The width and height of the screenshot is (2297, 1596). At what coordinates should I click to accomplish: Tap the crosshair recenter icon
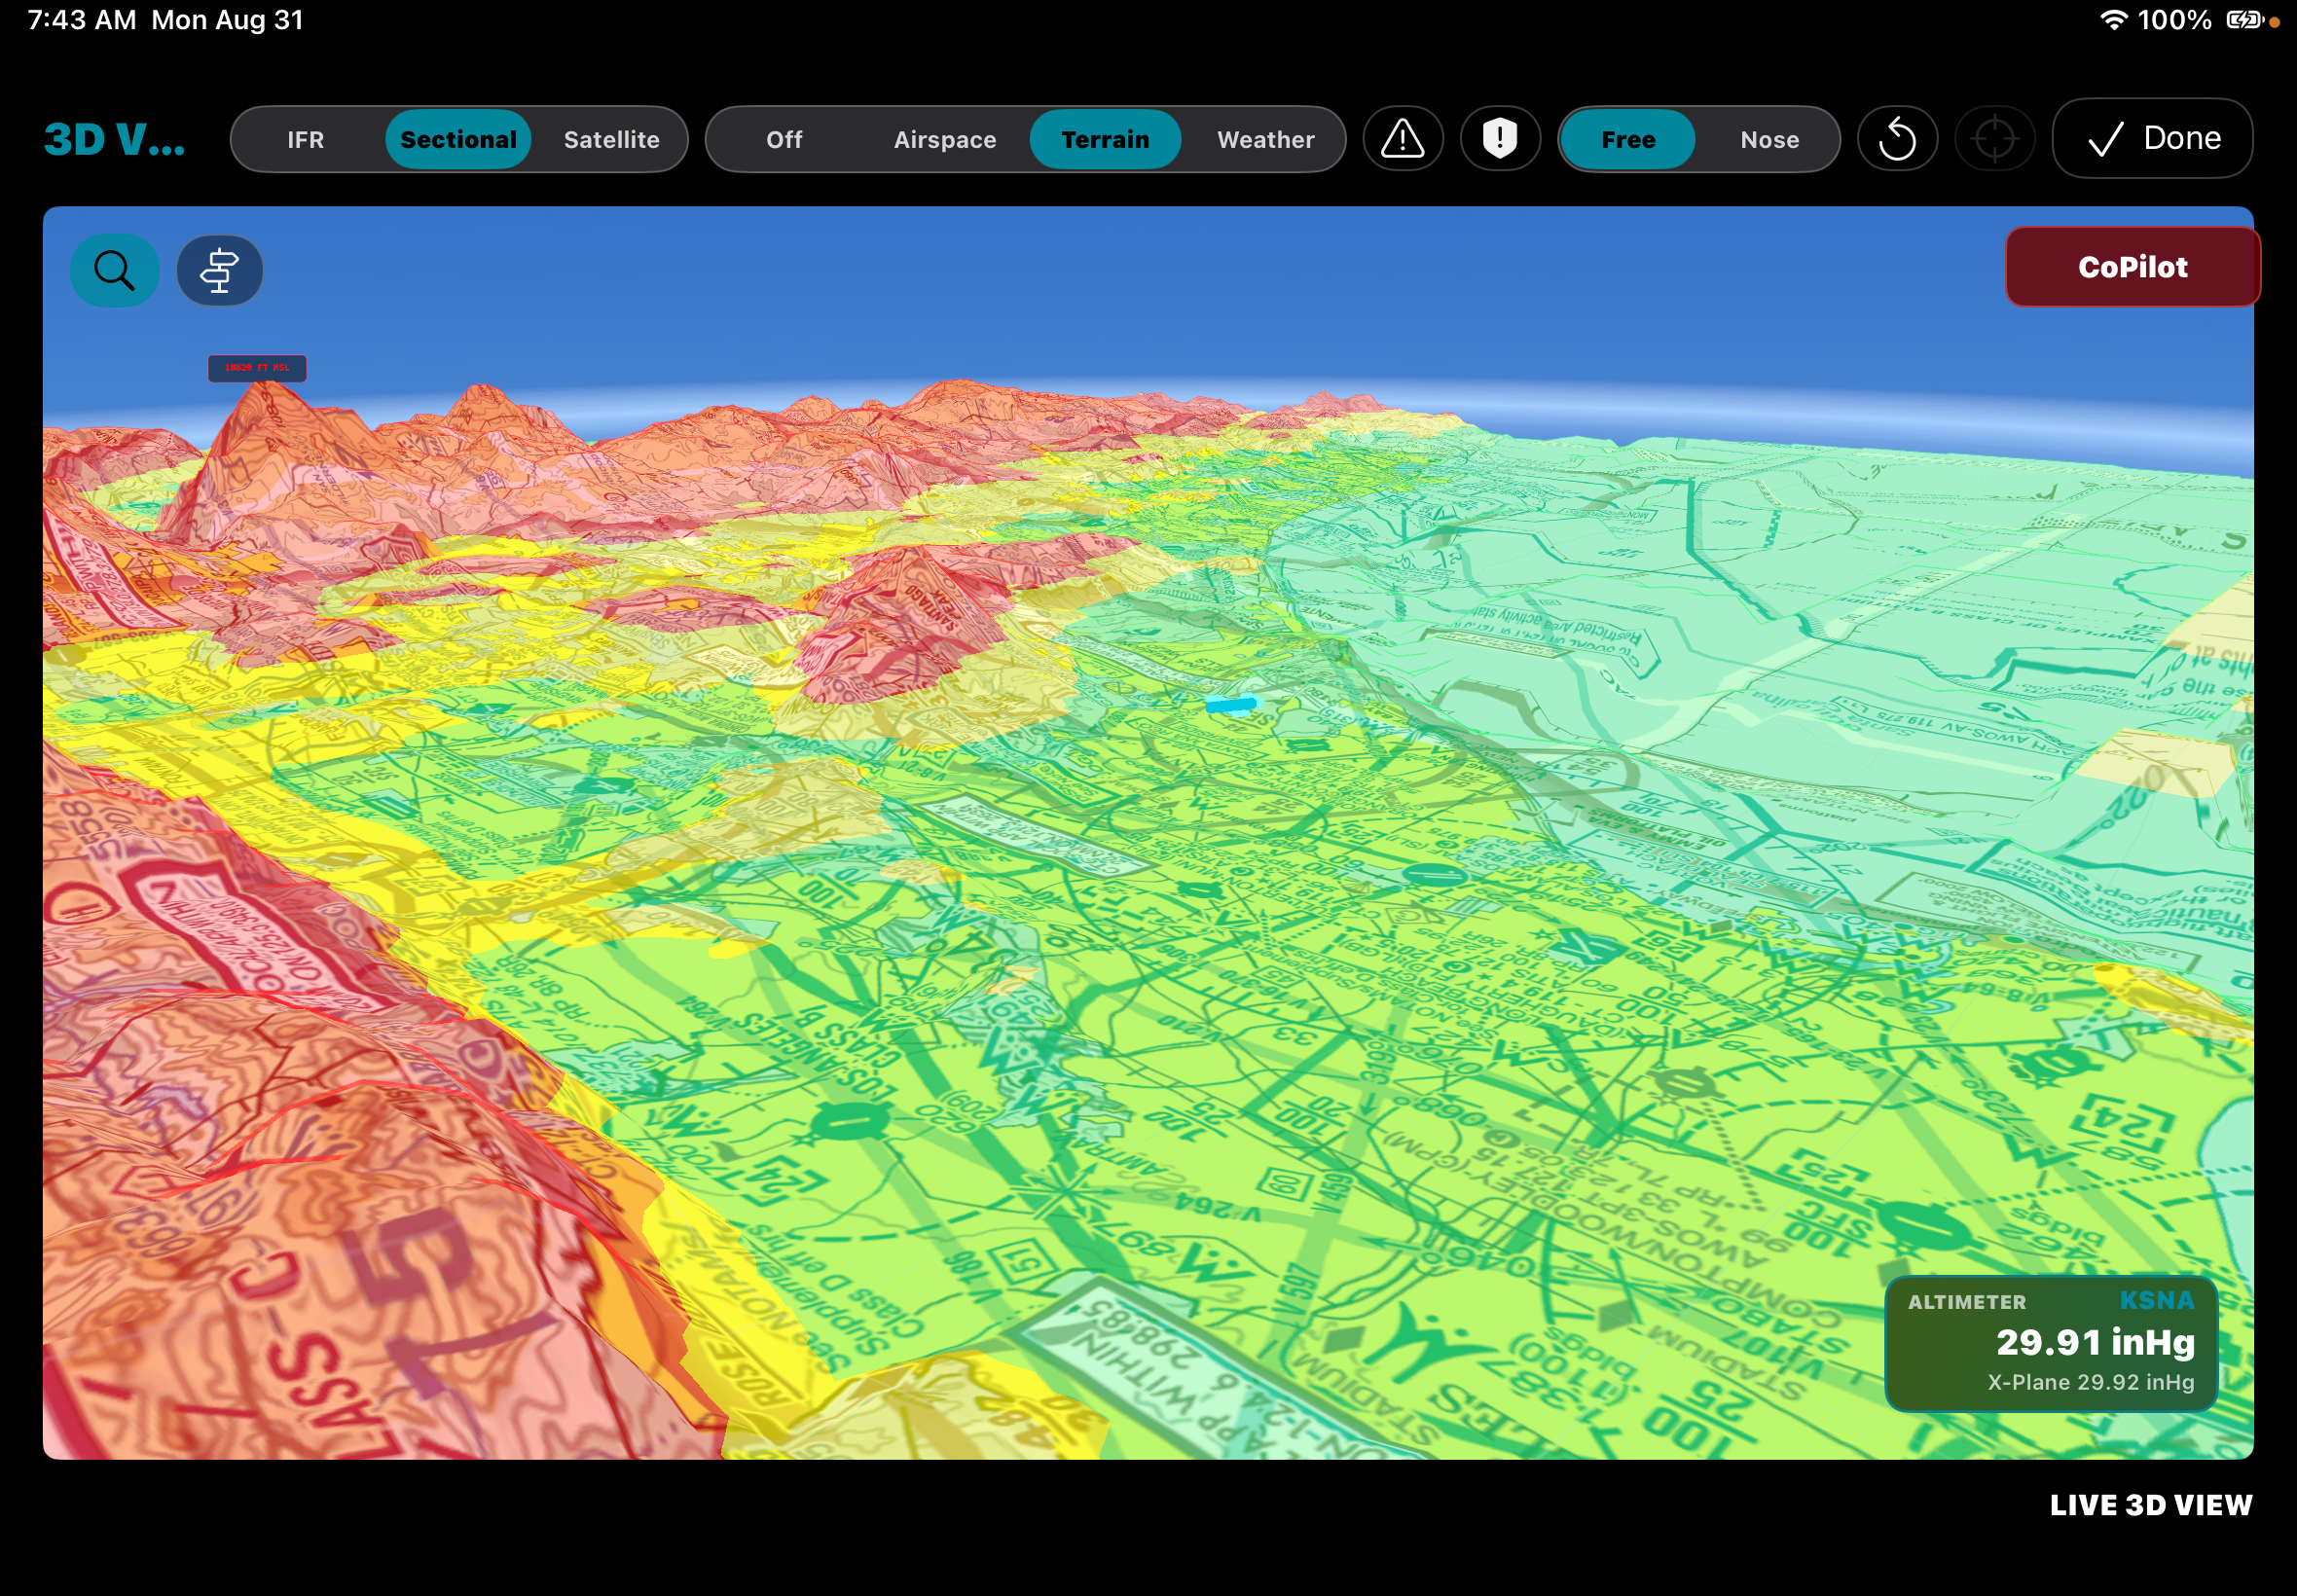pyautogui.click(x=1994, y=139)
